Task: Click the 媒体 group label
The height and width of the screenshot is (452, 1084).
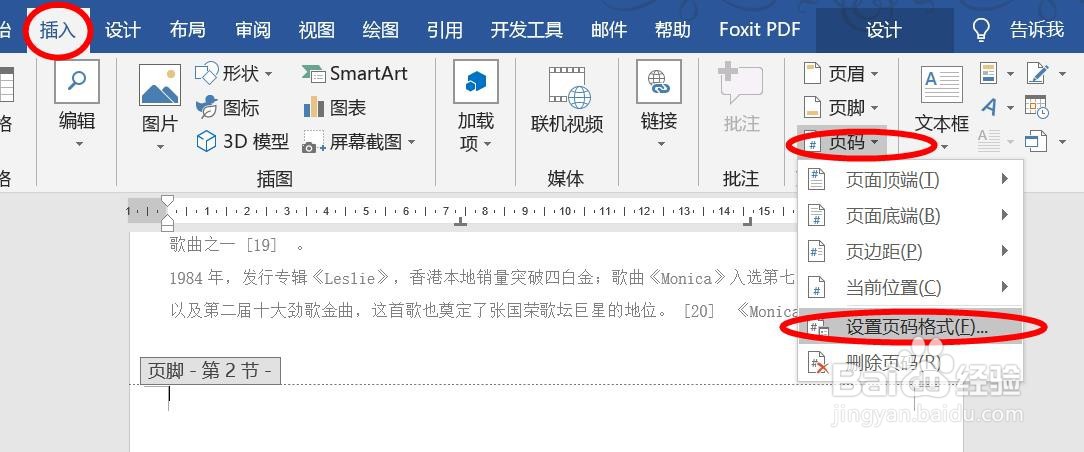Action: [565, 179]
